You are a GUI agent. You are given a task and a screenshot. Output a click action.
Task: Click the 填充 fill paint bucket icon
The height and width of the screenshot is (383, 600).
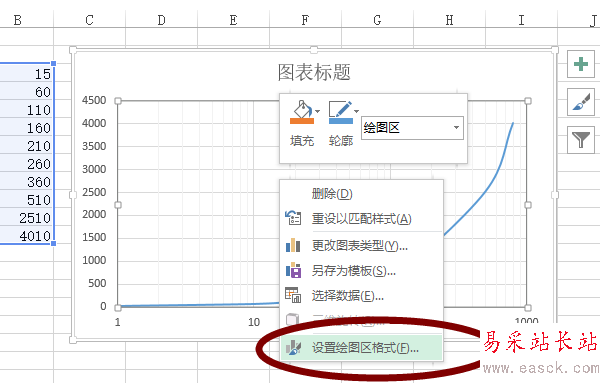click(x=302, y=112)
